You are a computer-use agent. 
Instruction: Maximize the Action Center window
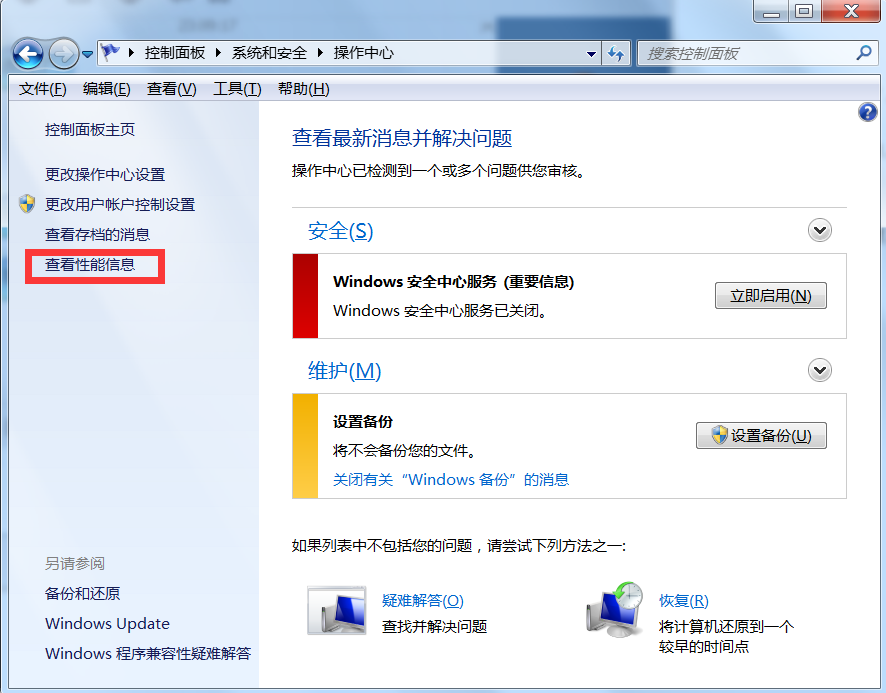804,11
